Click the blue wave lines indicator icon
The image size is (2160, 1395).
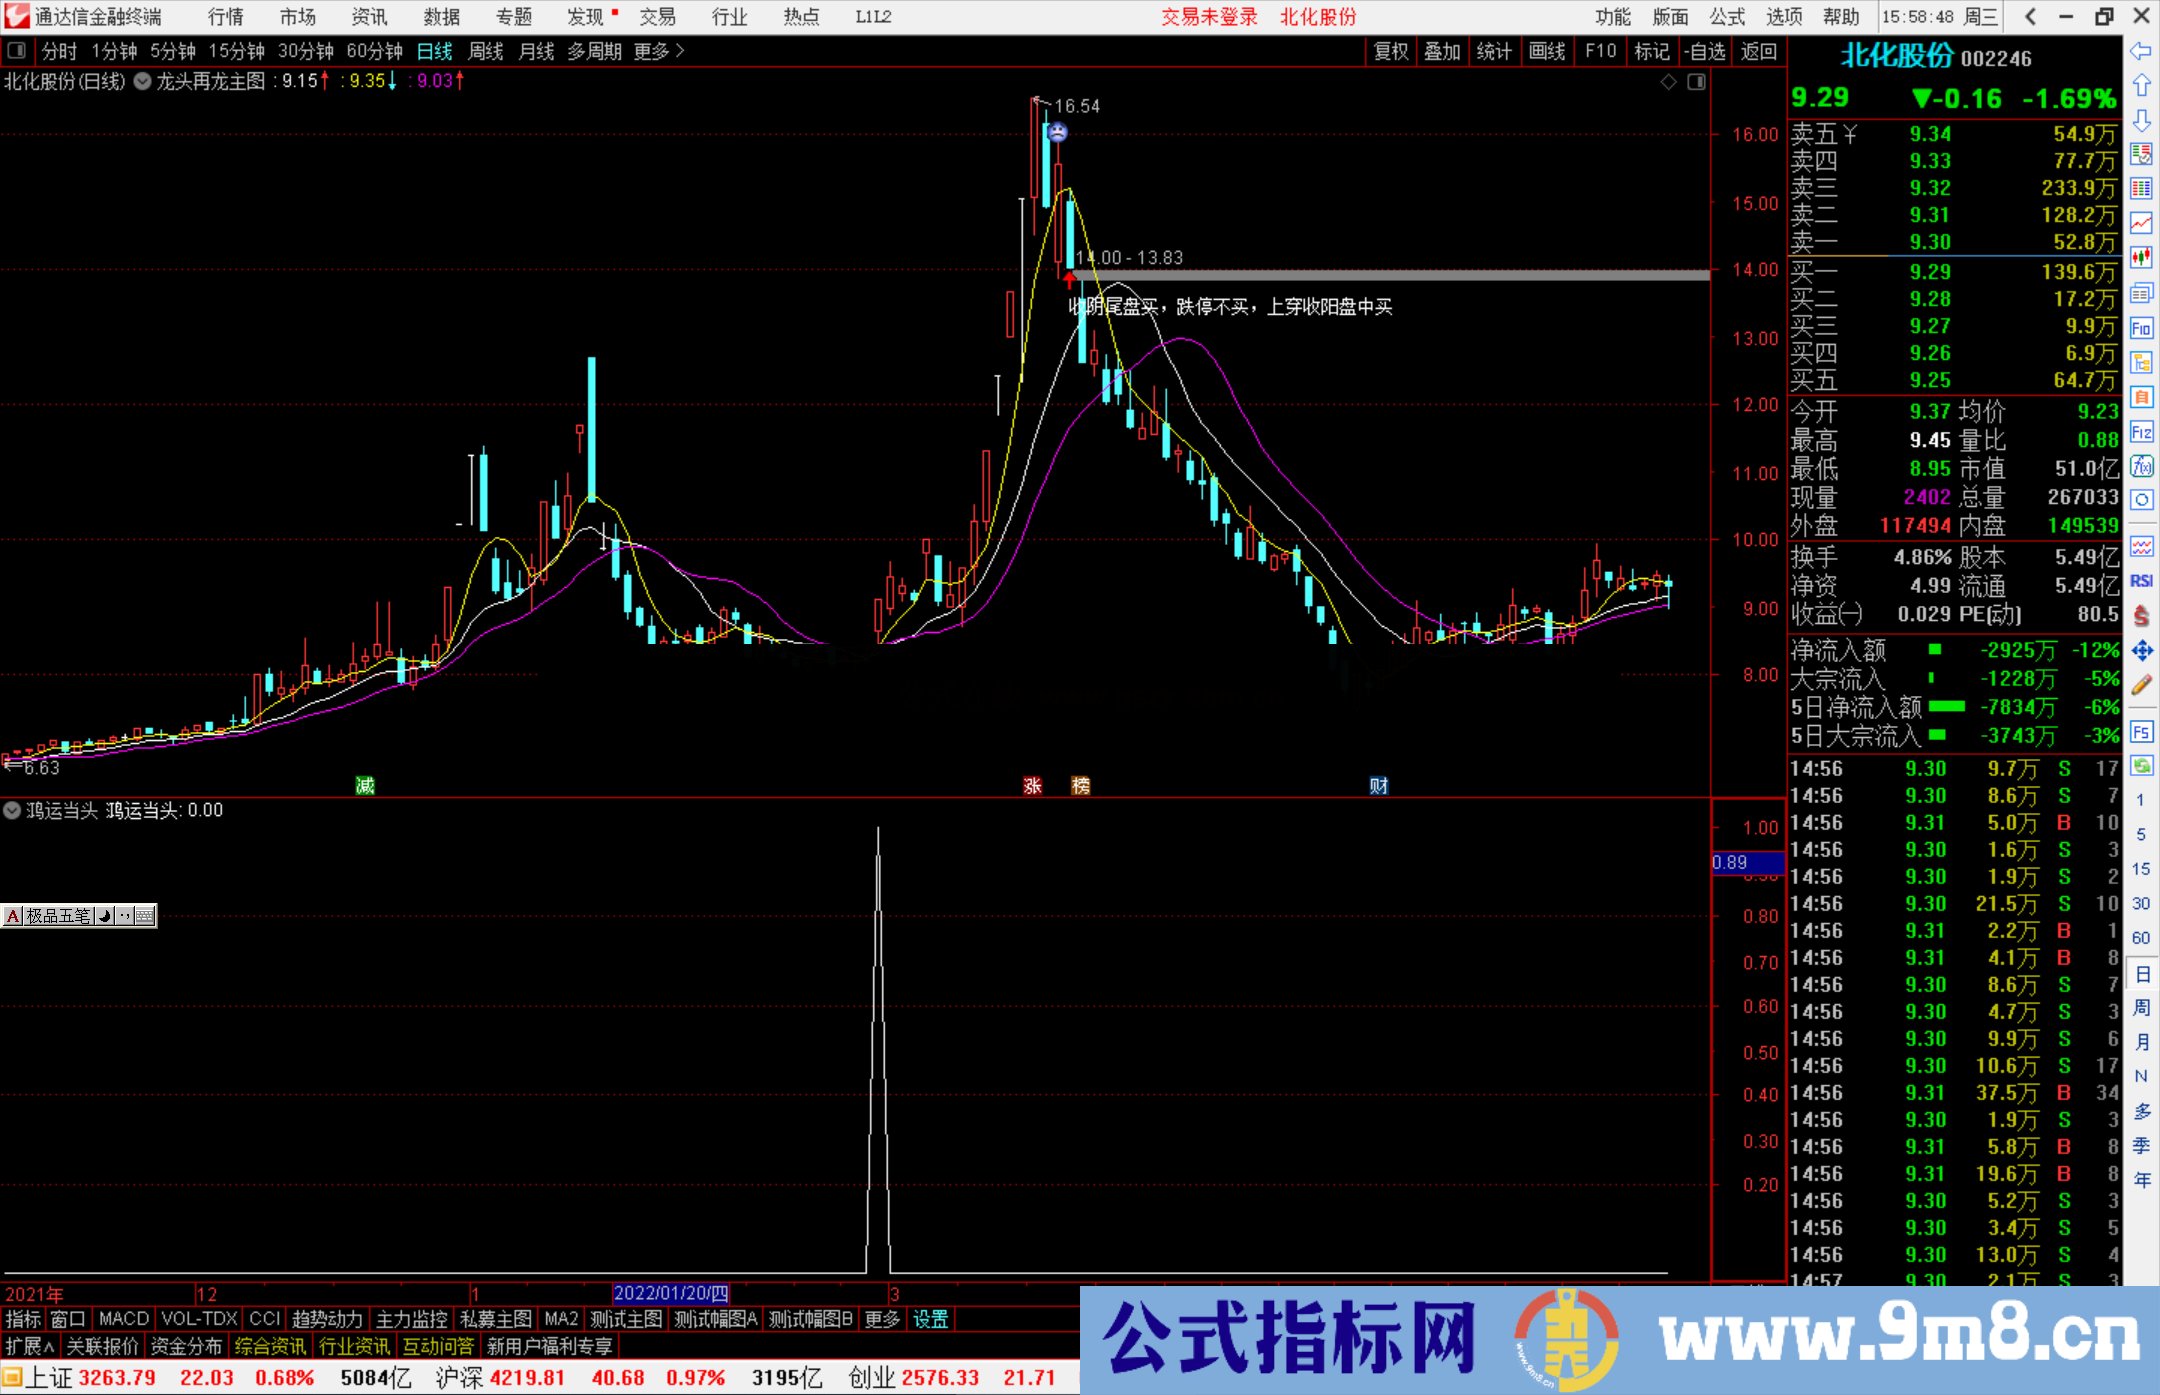click(x=2141, y=546)
